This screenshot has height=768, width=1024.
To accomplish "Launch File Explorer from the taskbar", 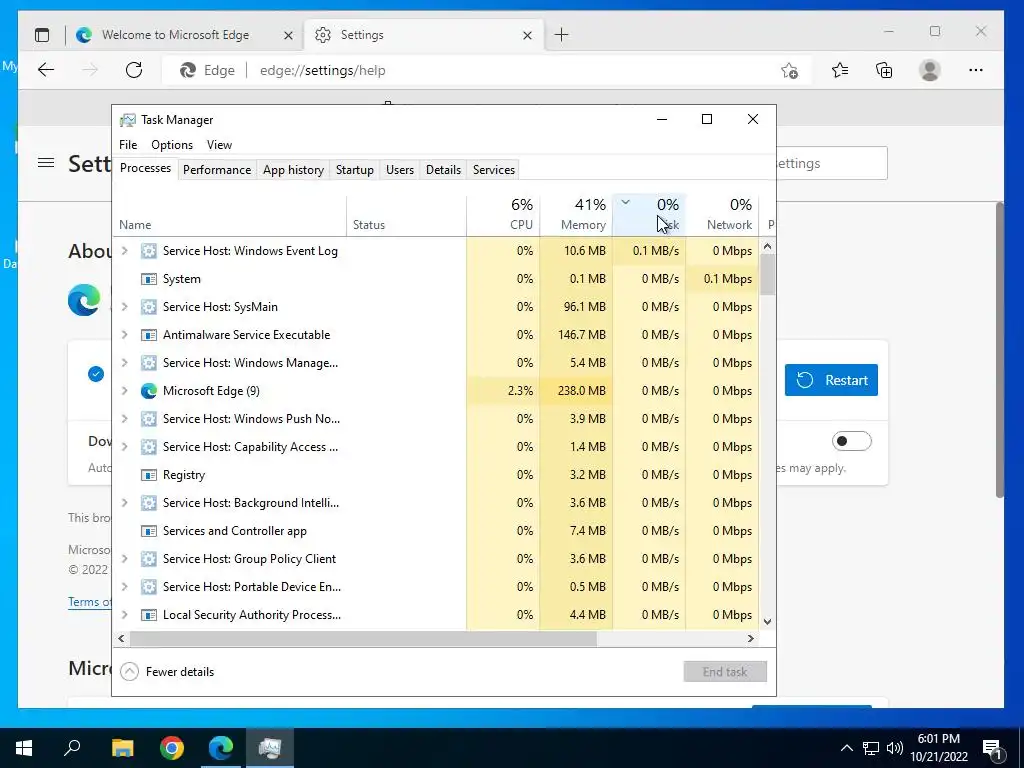I will tap(122, 748).
